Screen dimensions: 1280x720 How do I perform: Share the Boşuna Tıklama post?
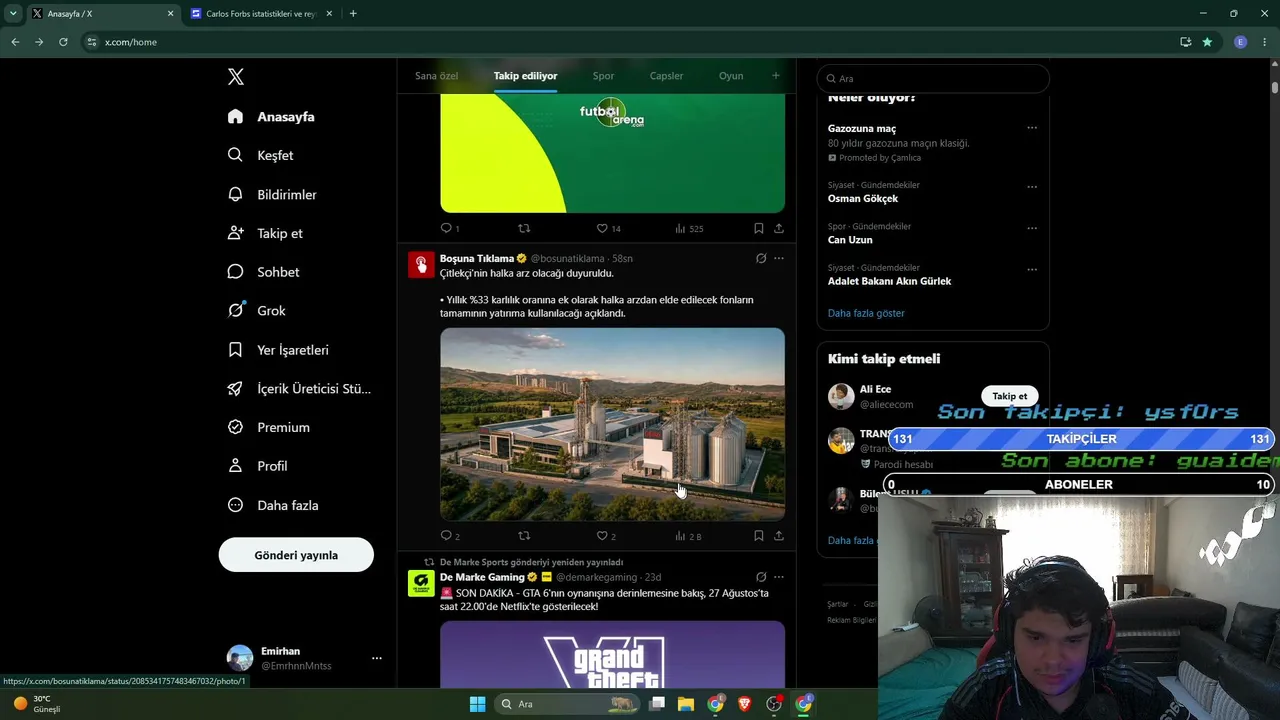coord(779,536)
